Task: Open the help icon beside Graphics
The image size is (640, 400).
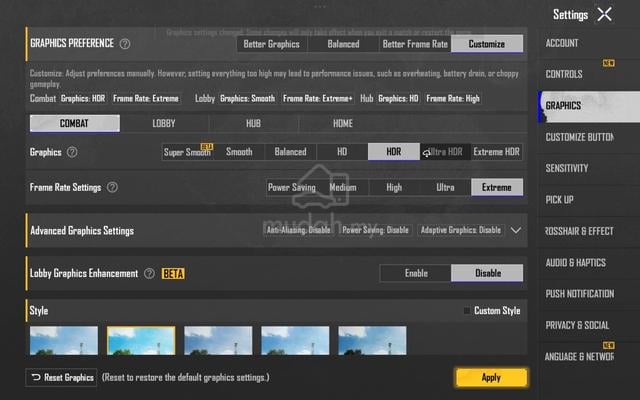Action: coord(72,152)
